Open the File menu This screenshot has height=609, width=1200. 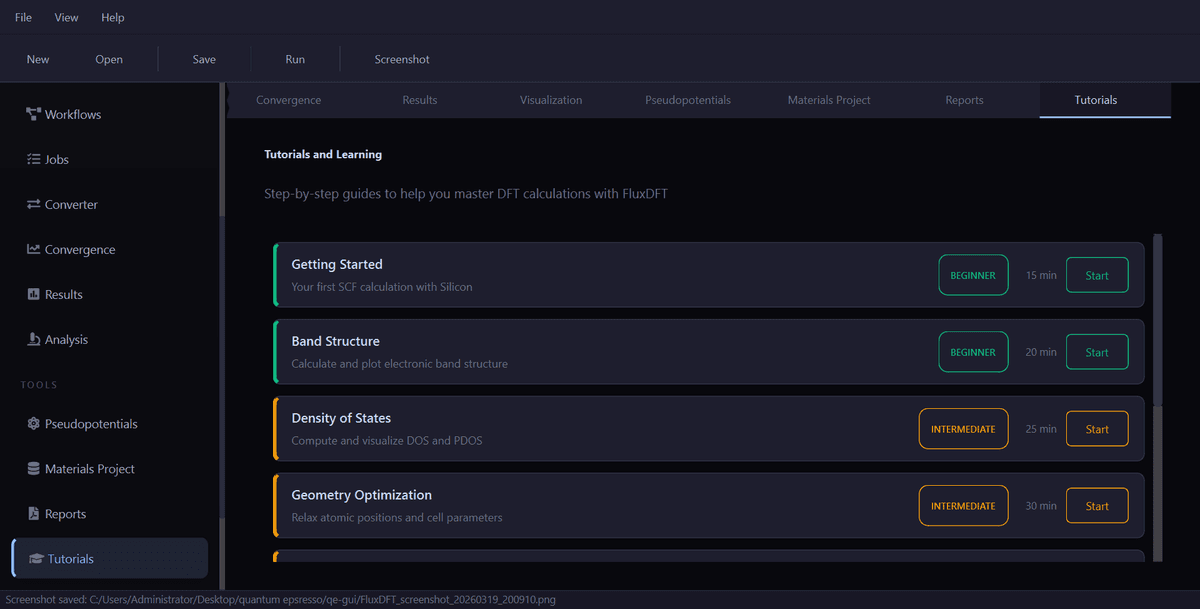[23, 17]
